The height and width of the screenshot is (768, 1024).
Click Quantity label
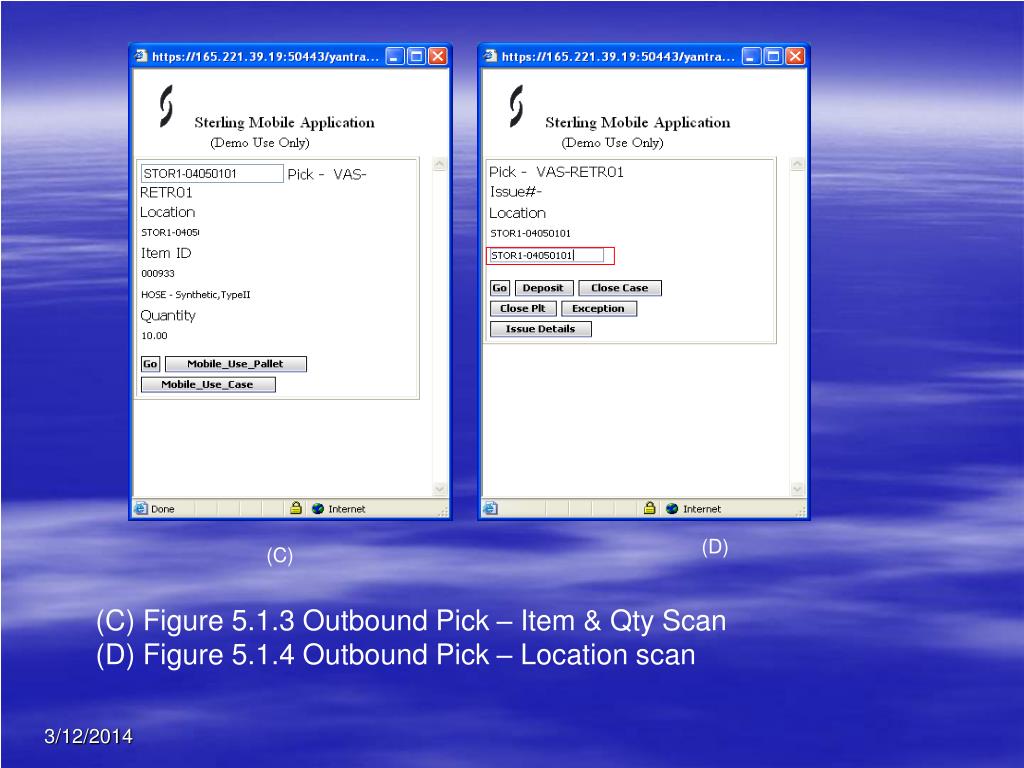click(168, 315)
